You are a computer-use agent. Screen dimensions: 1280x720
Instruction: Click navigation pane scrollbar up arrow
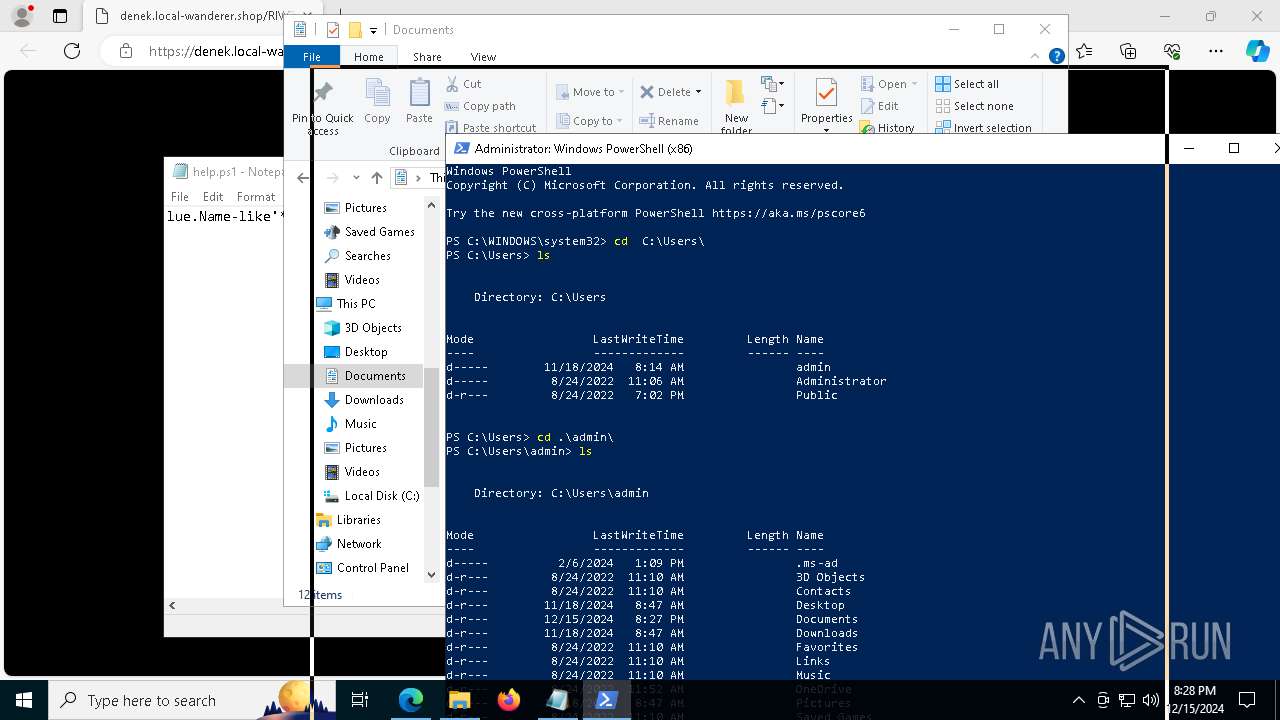pos(432,205)
